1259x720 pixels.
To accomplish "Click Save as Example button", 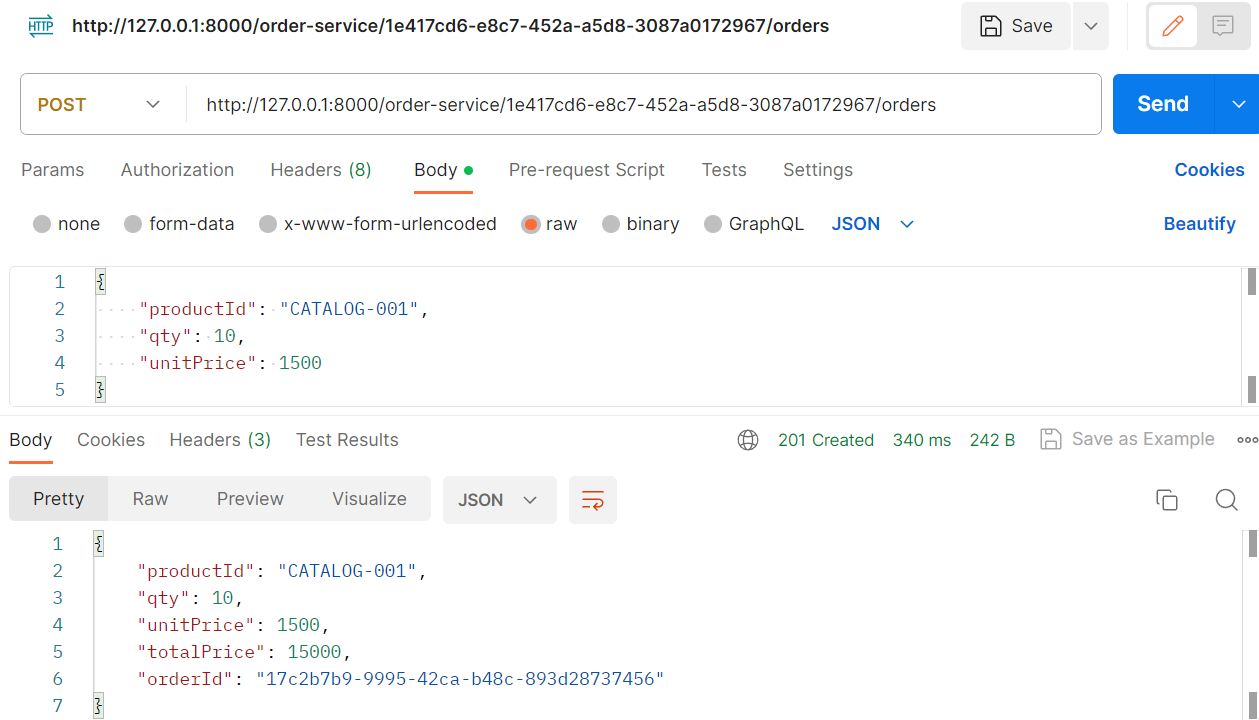I will (1127, 439).
